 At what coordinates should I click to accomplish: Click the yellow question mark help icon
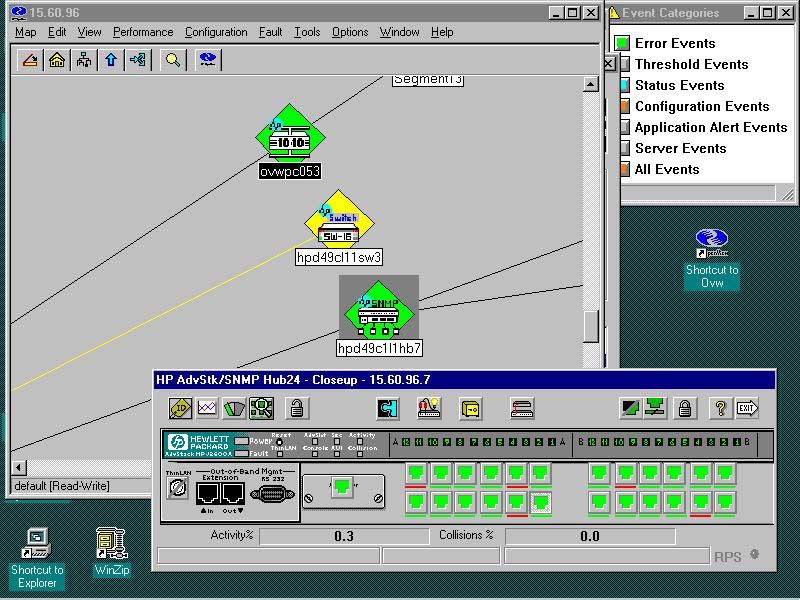click(720, 408)
